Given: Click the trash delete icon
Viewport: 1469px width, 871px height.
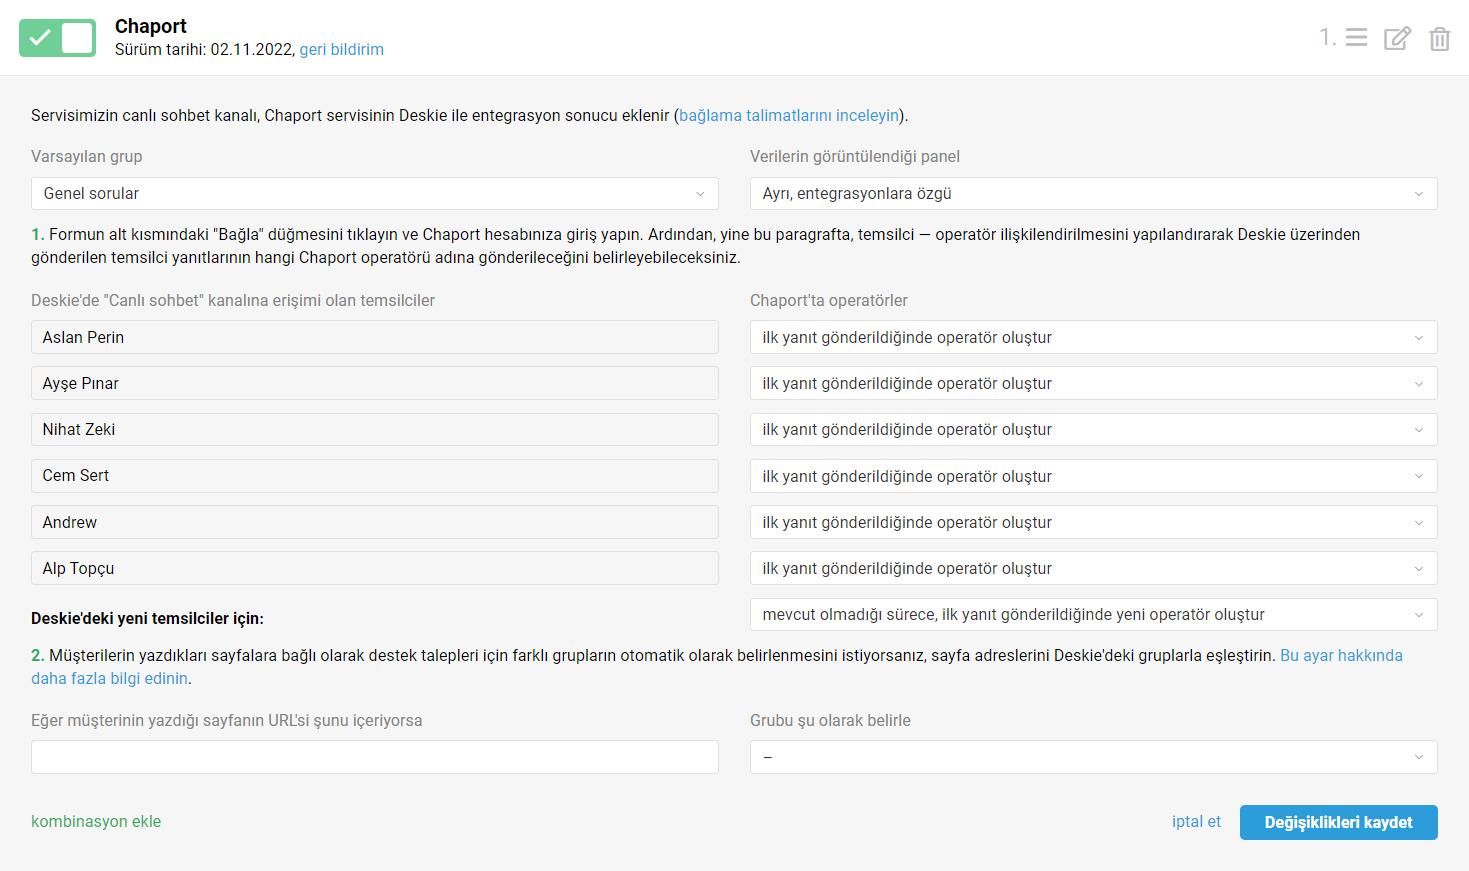Looking at the screenshot, I should (1439, 38).
